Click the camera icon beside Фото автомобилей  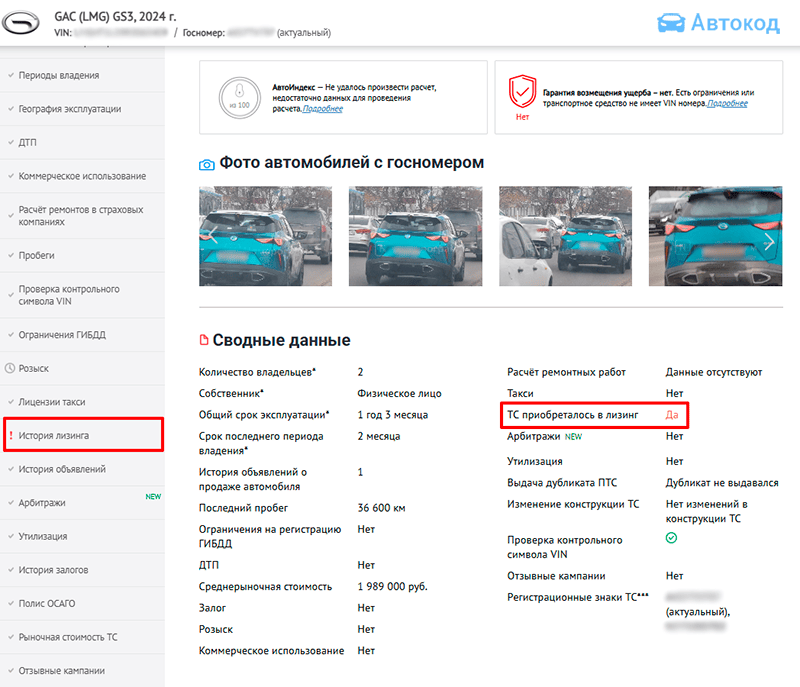coord(204,163)
